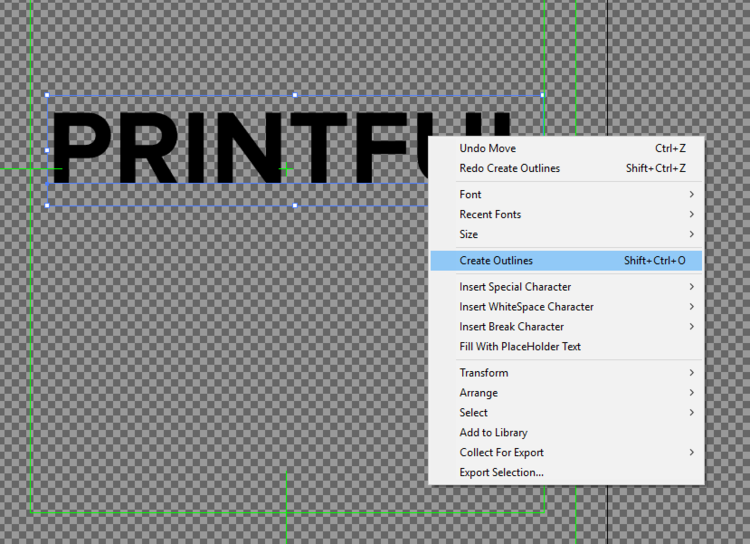Open the Arrange submenu
Viewport: 750px width, 544px height.
tap(566, 393)
